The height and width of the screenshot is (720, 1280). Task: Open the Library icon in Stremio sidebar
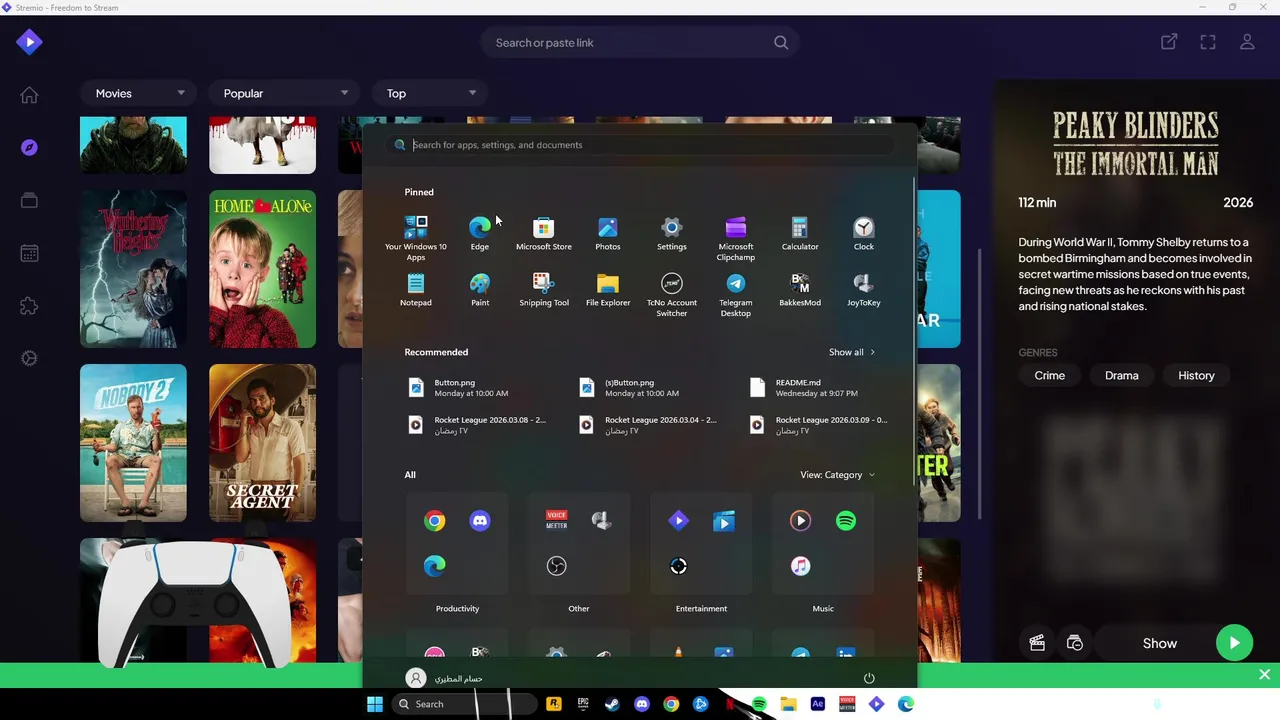[29, 201]
